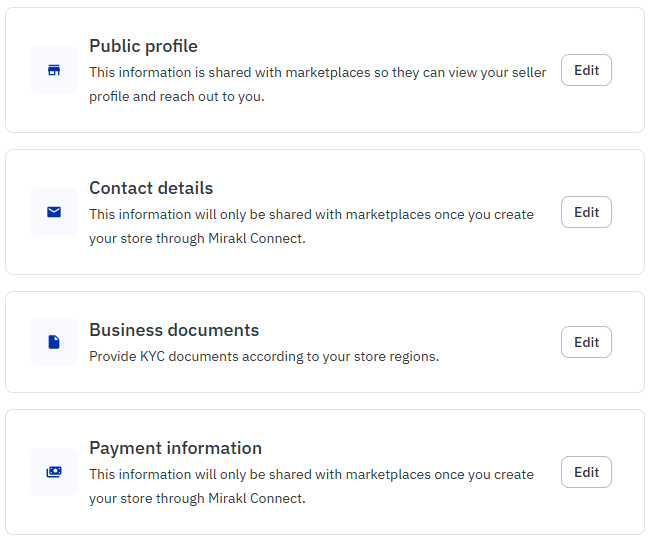Click the Payment information heading

[175, 448]
